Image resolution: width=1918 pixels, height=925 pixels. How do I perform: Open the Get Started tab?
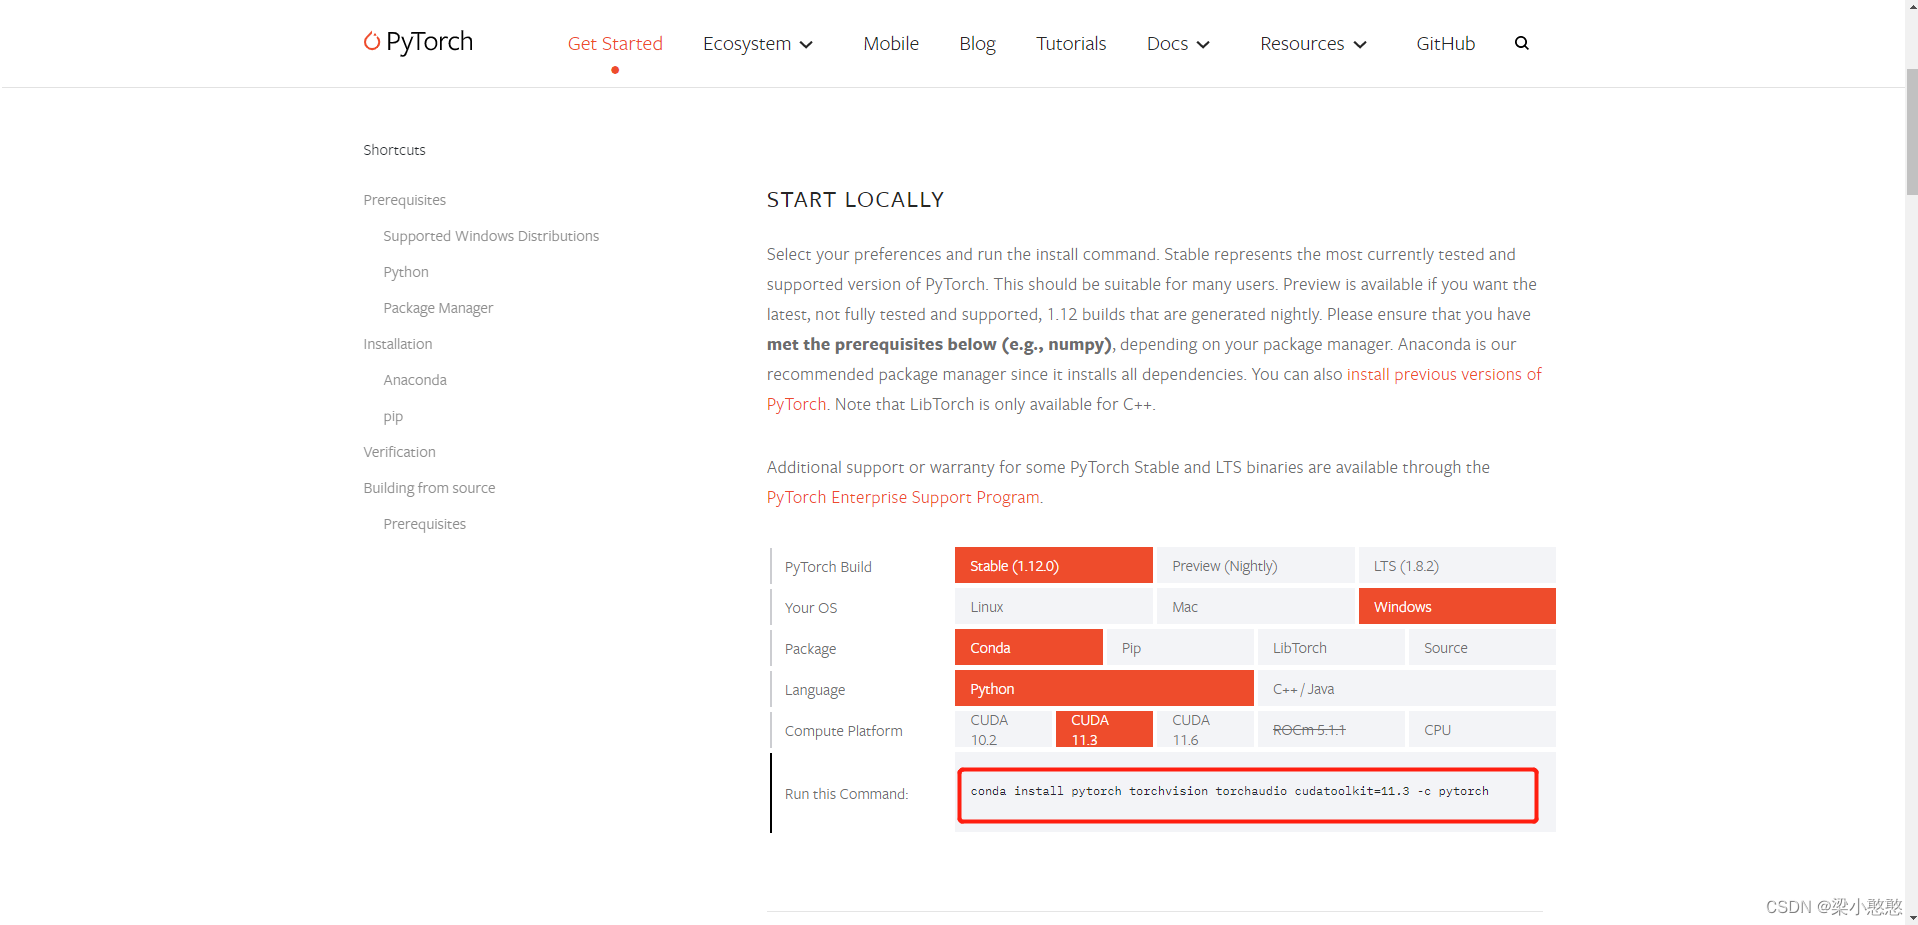615,44
